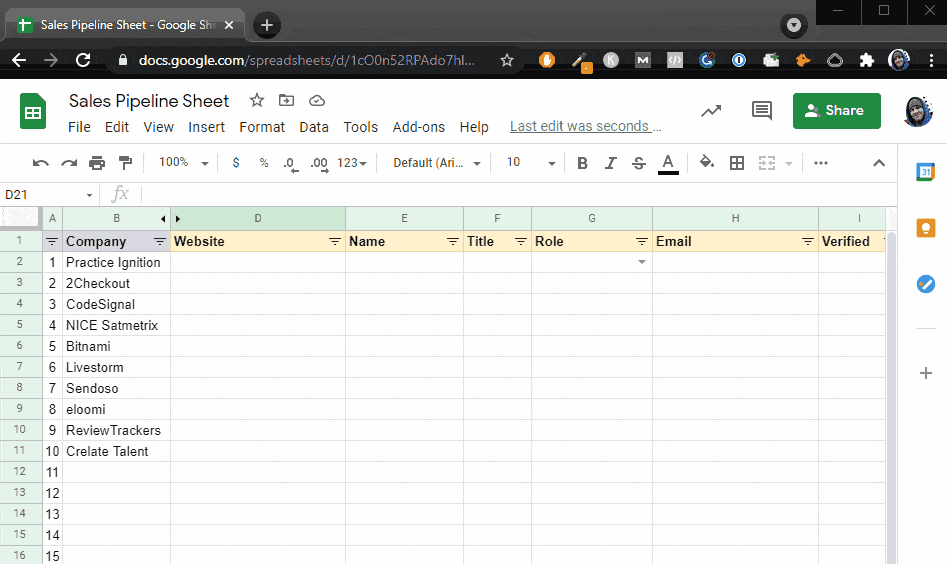Image resolution: width=947 pixels, height=564 pixels.
Task: Open the Email column filter
Action: (x=807, y=242)
